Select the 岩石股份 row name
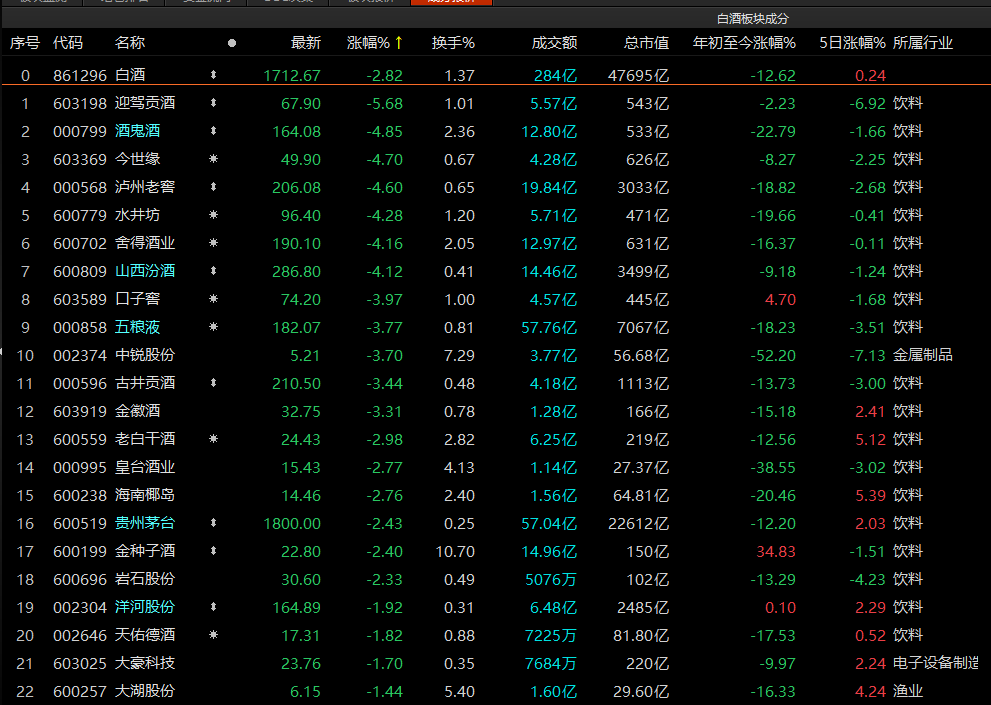The image size is (991, 705). (x=145, y=579)
